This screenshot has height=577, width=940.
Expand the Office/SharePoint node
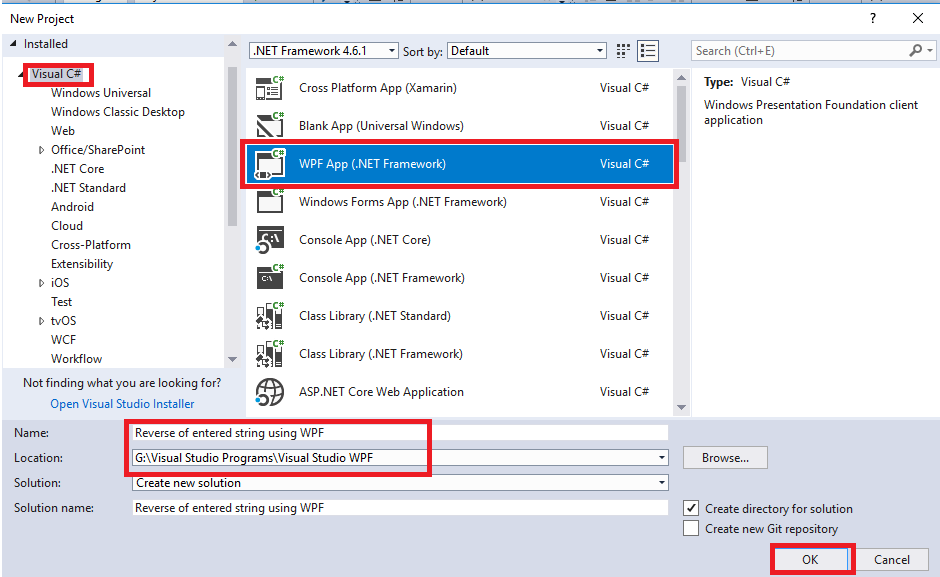(x=41, y=150)
